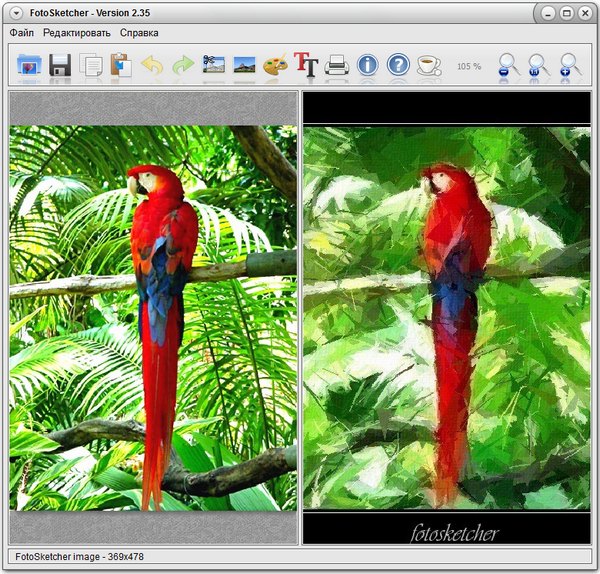Image resolution: width=600 pixels, height=574 pixels.
Task: Open the Справка menu
Action: tap(139, 33)
